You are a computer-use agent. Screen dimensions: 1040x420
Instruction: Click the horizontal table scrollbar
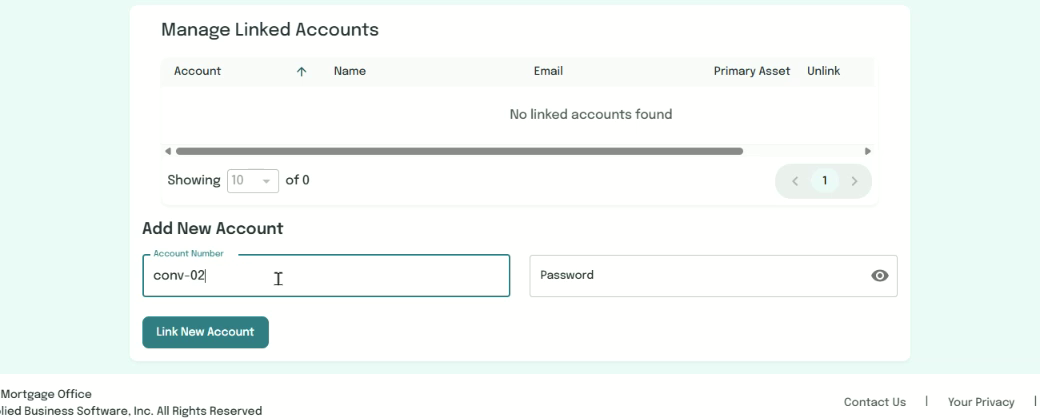coord(460,152)
